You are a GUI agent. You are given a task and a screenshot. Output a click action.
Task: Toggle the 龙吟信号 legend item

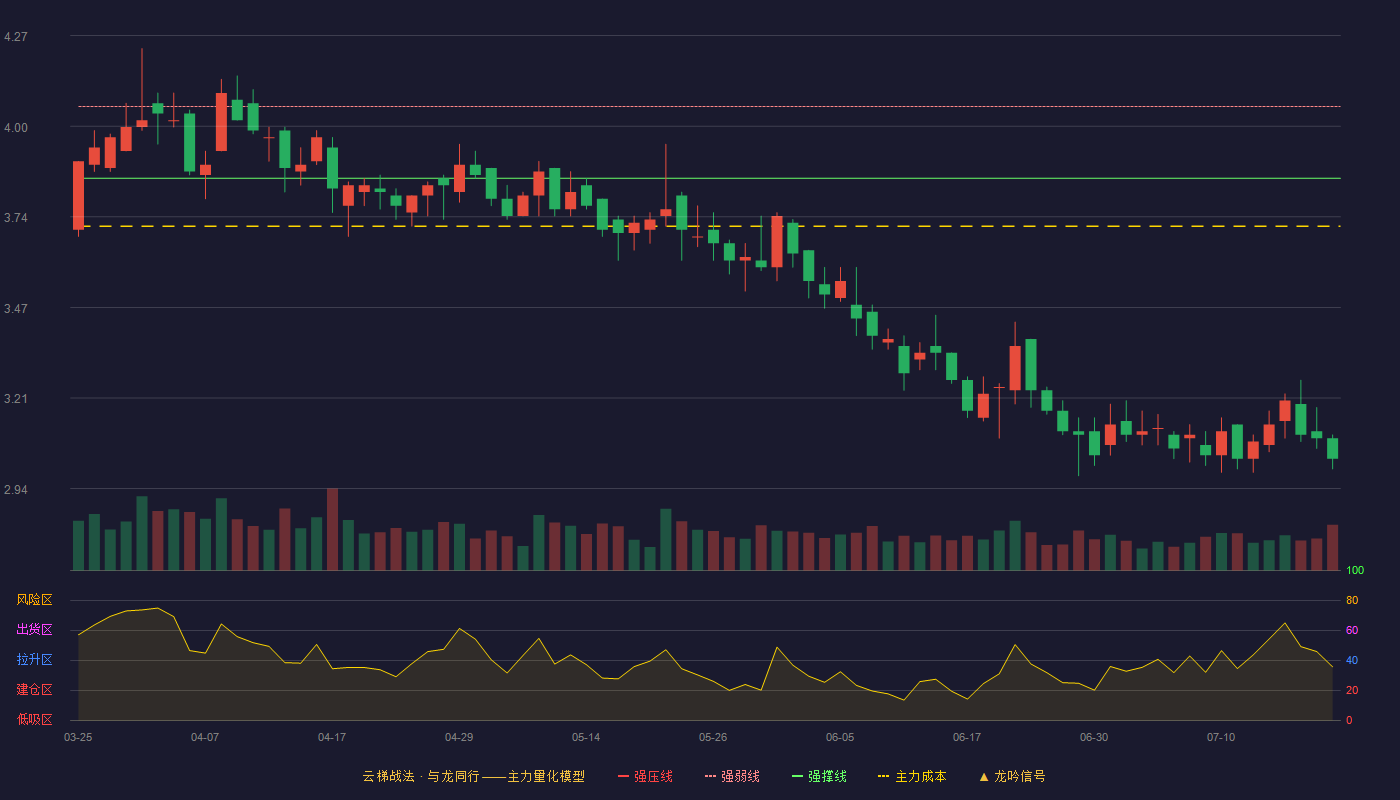1012,776
